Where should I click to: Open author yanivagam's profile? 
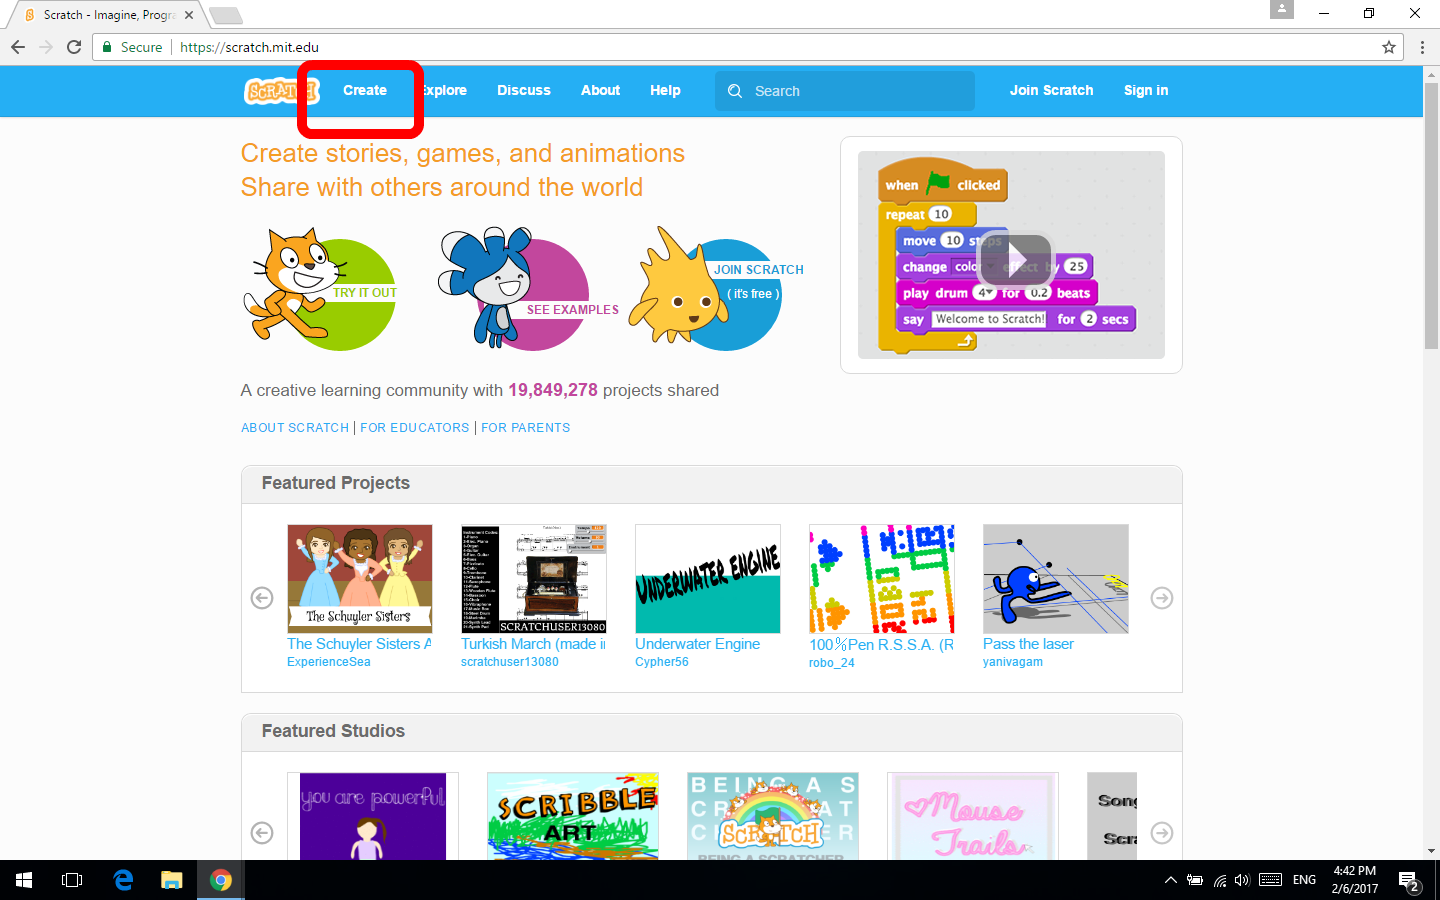click(x=1013, y=662)
